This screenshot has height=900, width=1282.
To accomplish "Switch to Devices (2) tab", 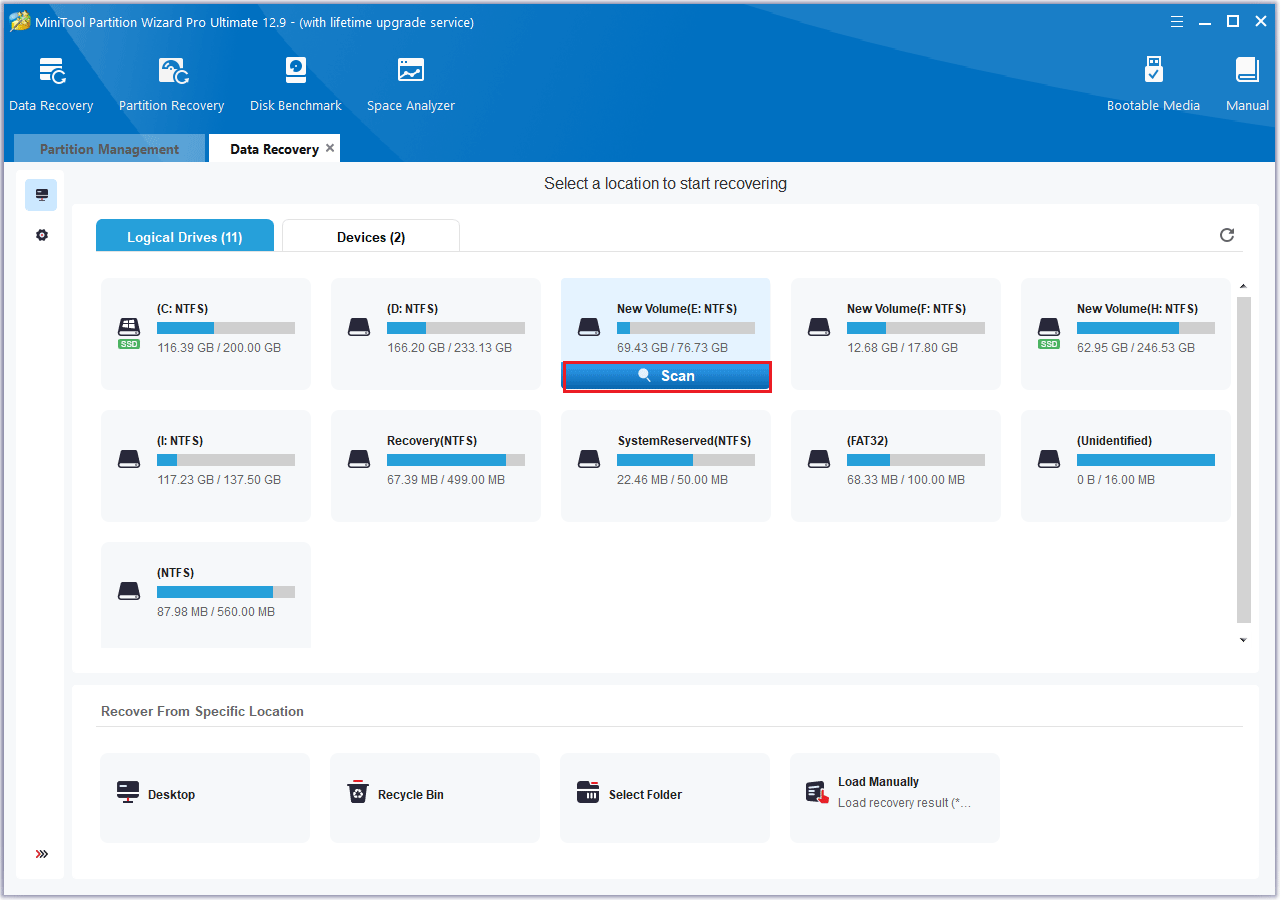I will (x=371, y=237).
